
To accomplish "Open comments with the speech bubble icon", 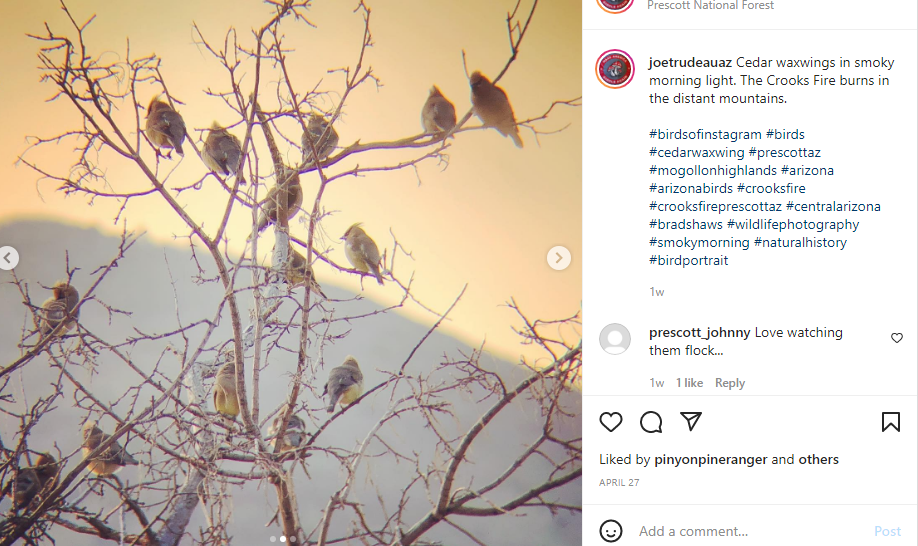I will 650,422.
